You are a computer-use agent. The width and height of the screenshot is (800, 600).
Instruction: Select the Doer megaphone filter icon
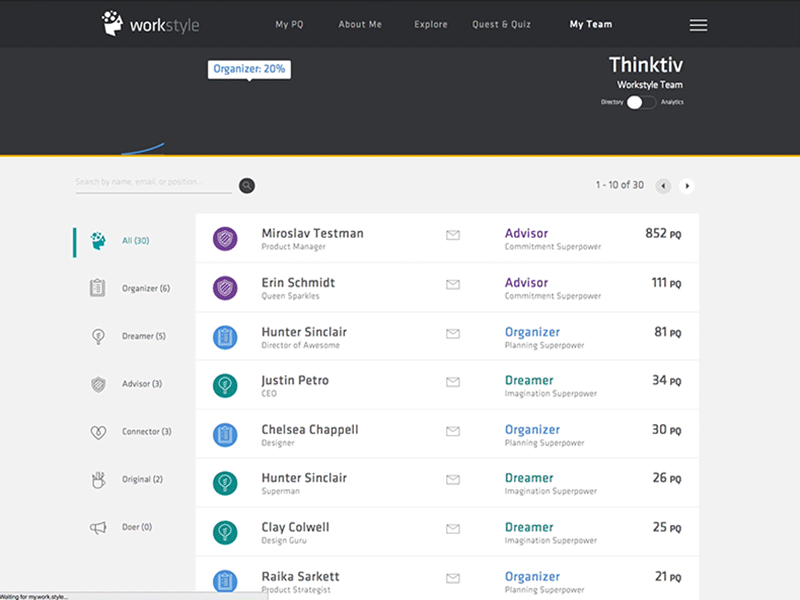[x=97, y=527]
